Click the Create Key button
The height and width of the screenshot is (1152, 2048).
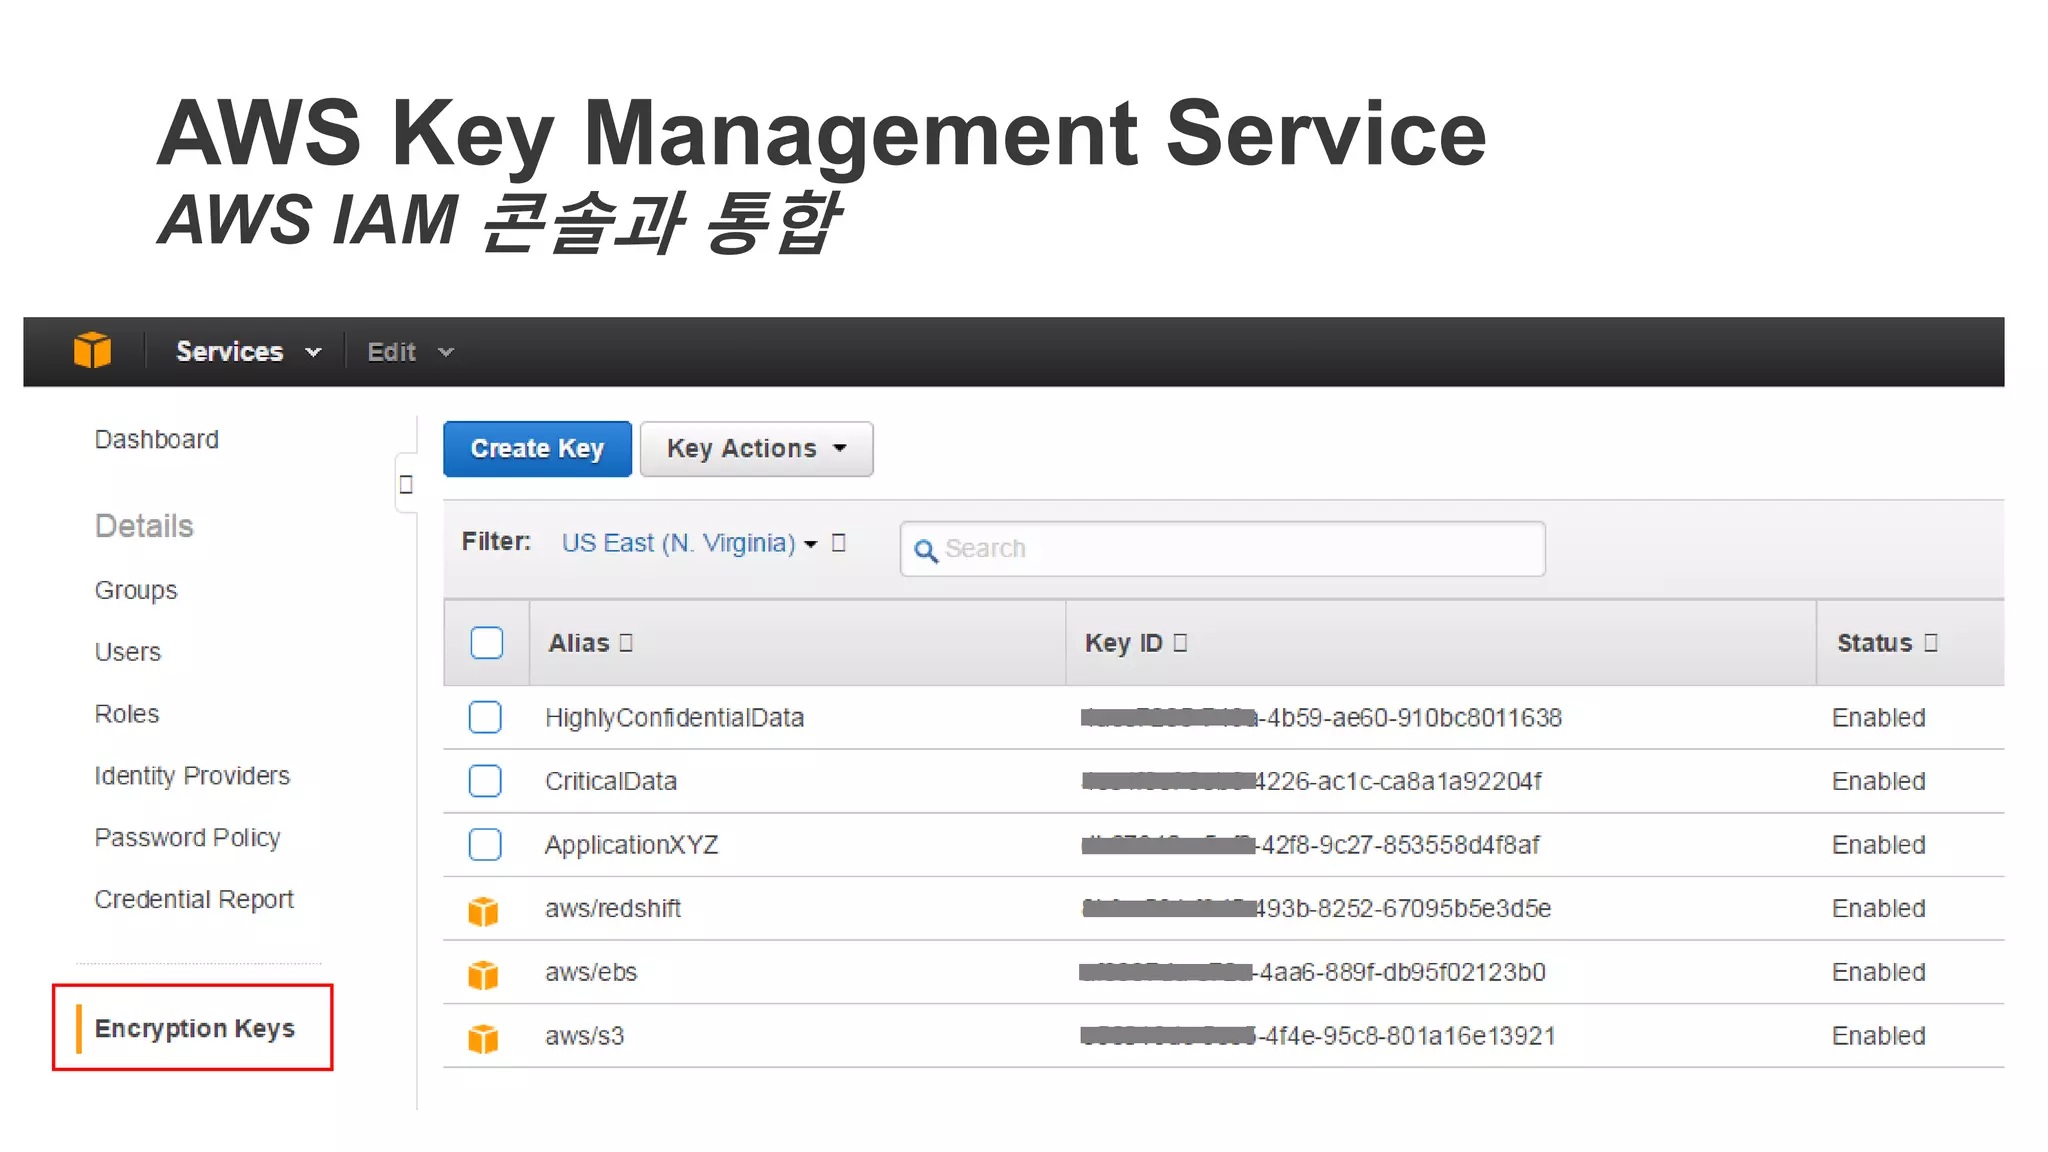point(537,449)
